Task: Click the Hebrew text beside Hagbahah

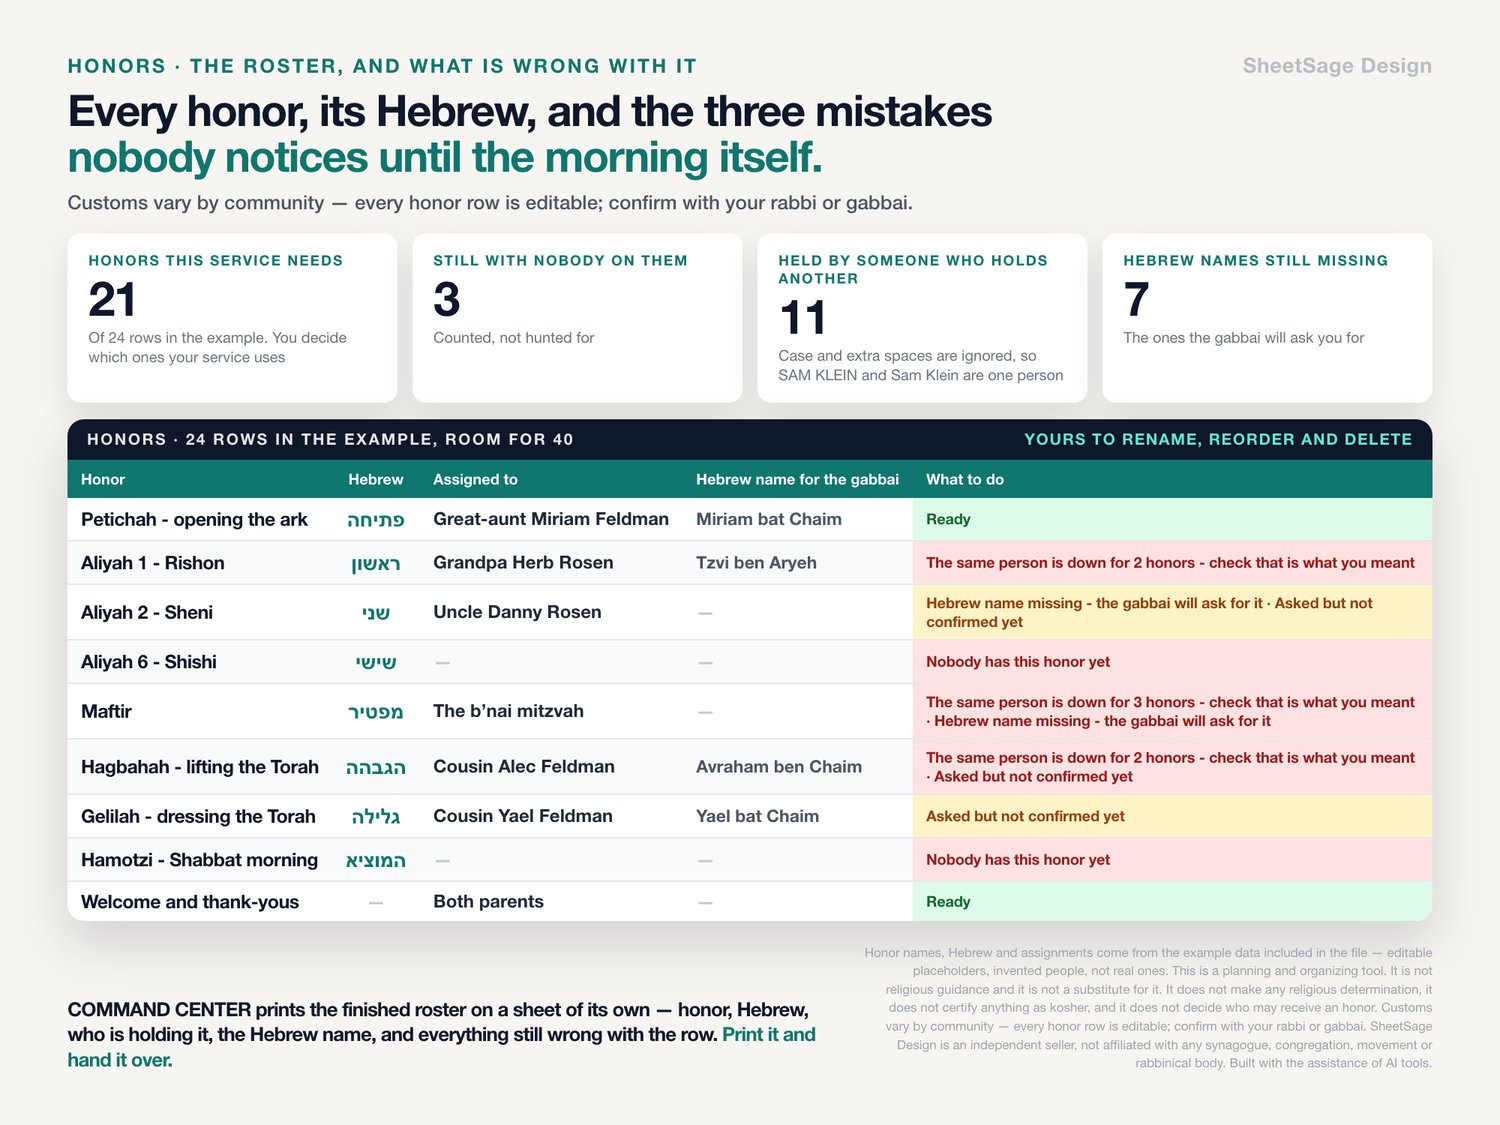Action: point(376,767)
